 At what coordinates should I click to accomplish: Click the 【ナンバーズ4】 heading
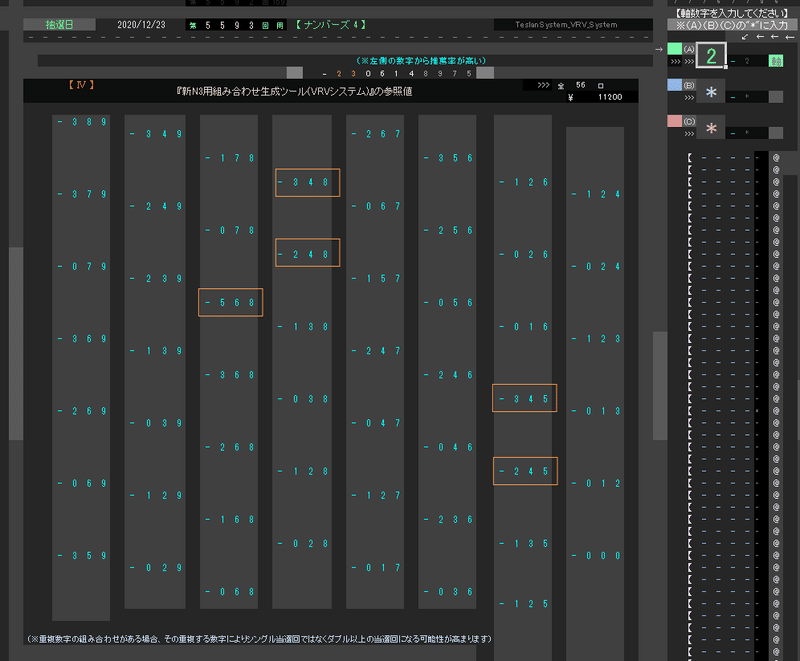pos(331,24)
